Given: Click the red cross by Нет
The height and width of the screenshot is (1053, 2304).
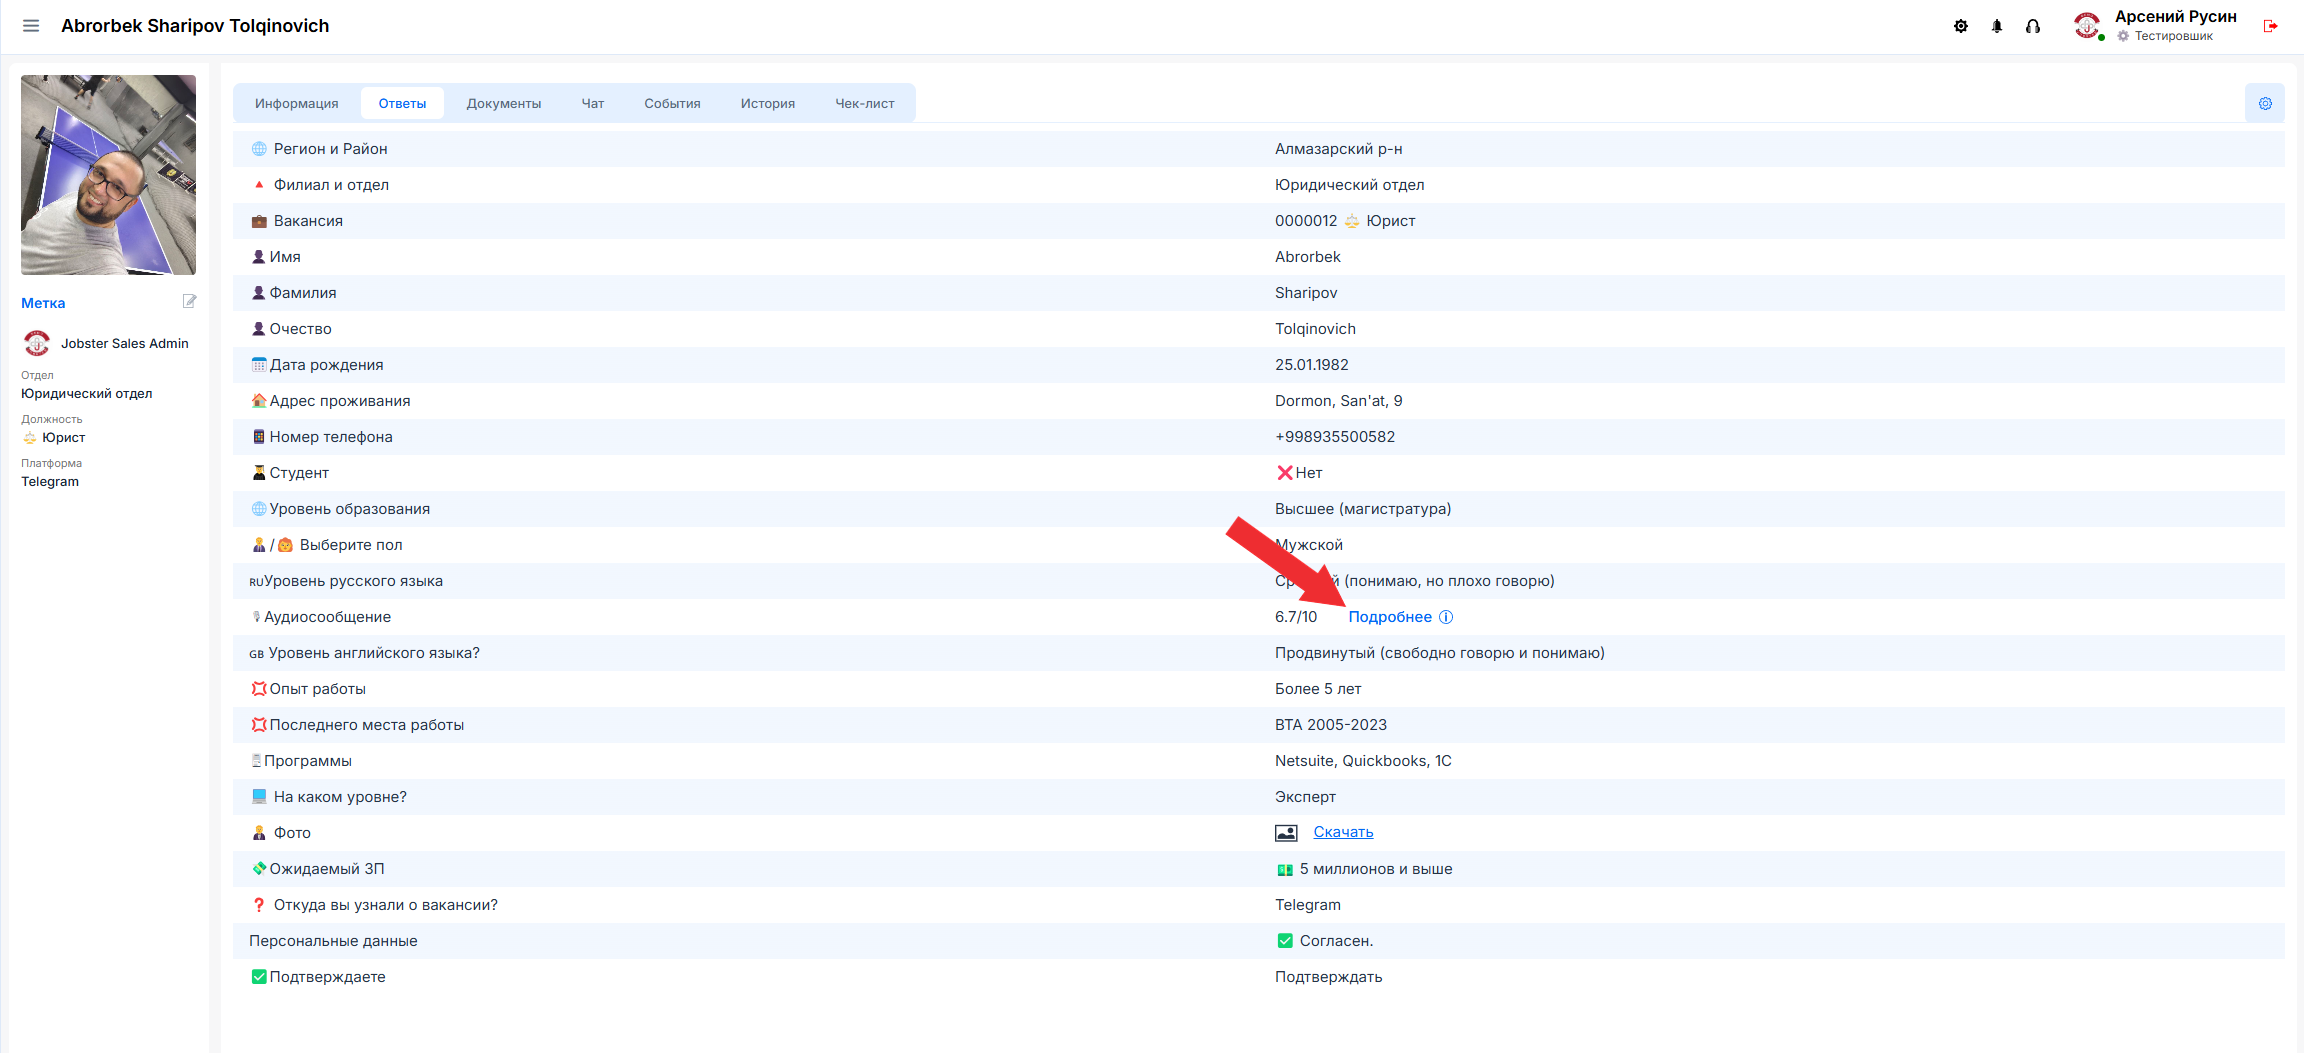Looking at the screenshot, I should (x=1285, y=473).
